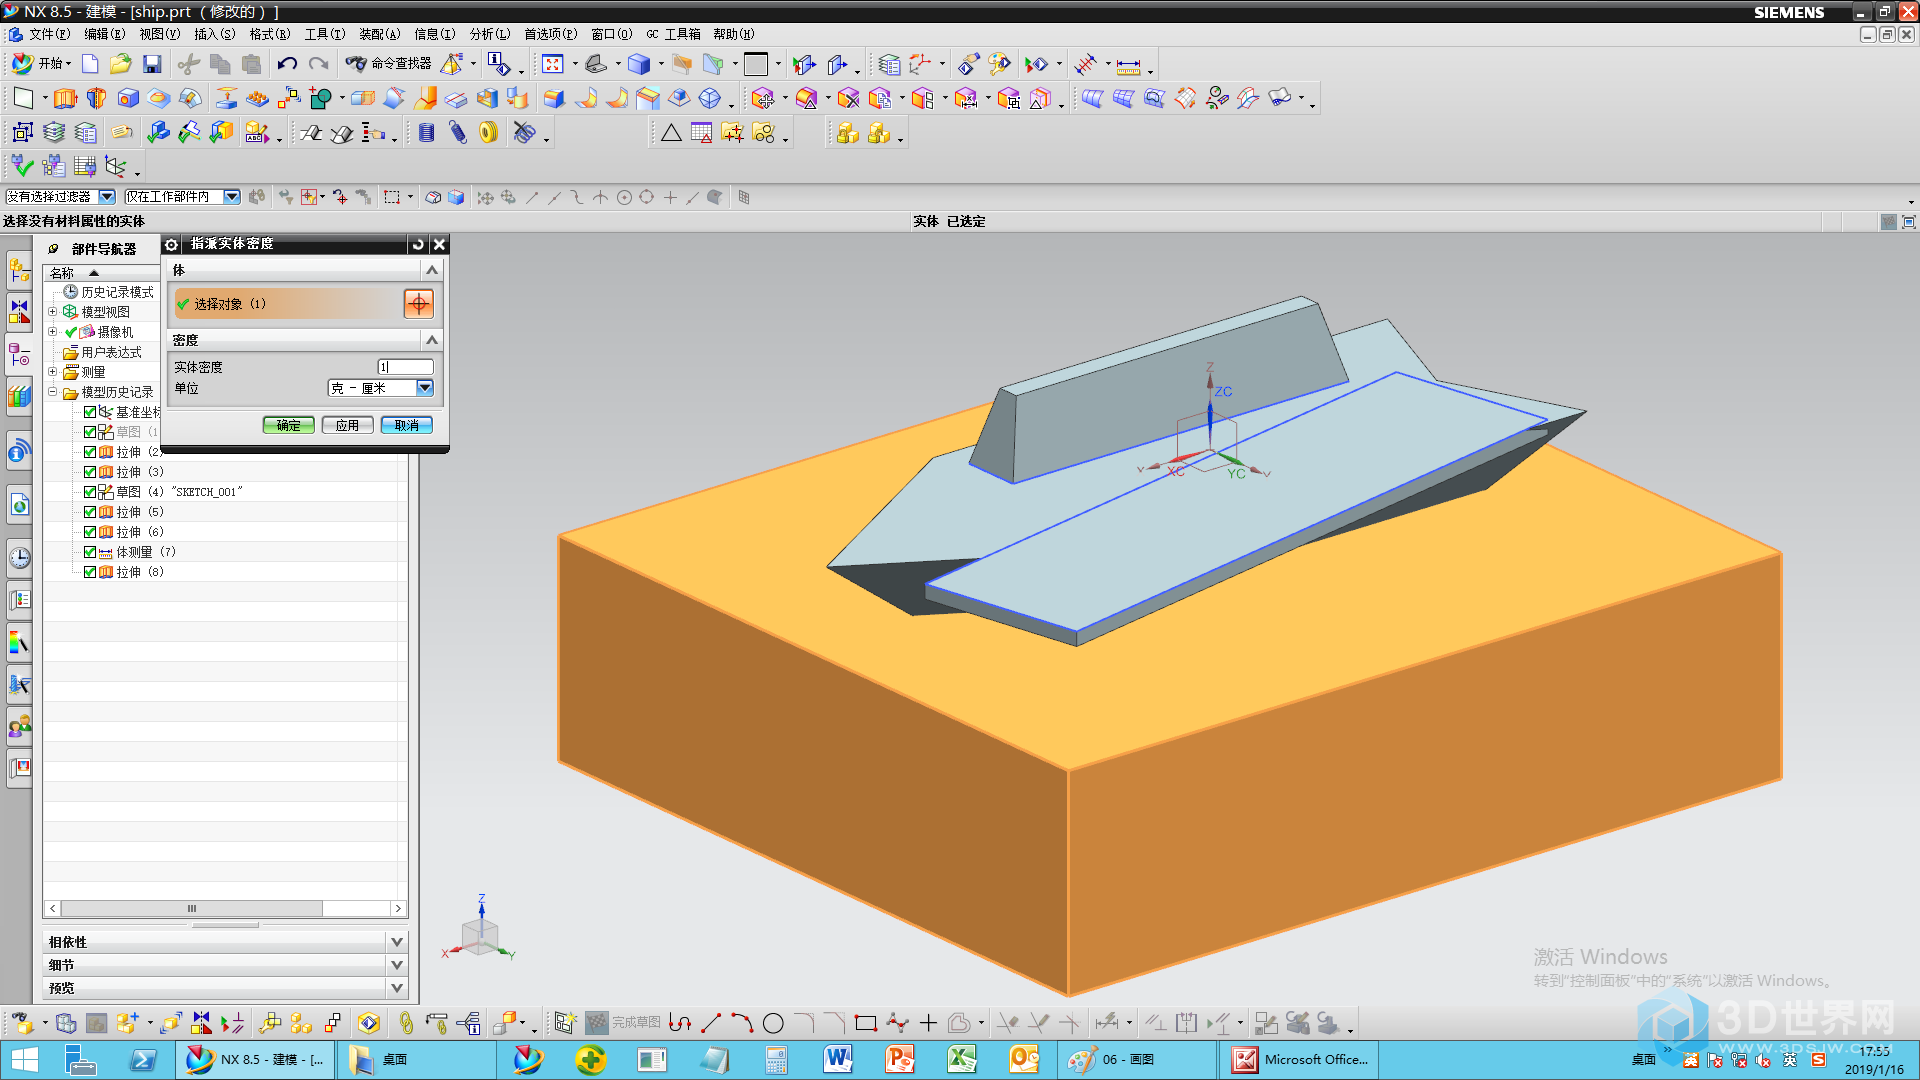Click the New file icon
Viewport: 1920px width, 1080px height.
point(90,64)
